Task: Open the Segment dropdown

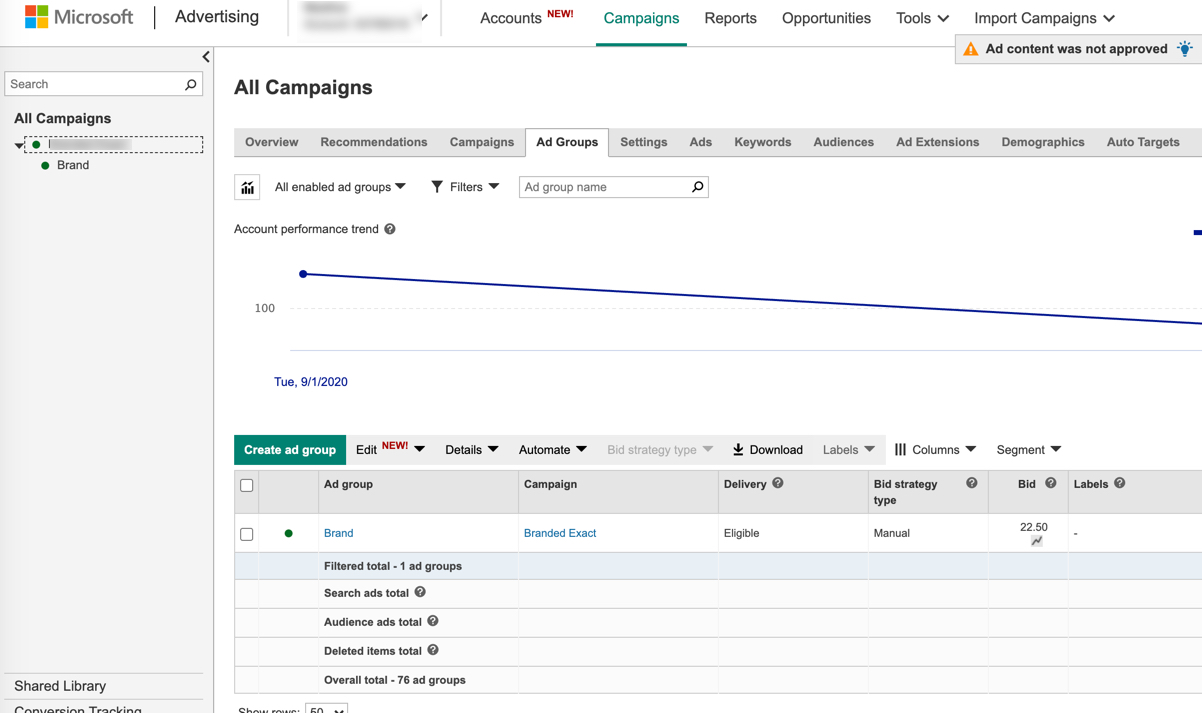Action: tap(1028, 450)
